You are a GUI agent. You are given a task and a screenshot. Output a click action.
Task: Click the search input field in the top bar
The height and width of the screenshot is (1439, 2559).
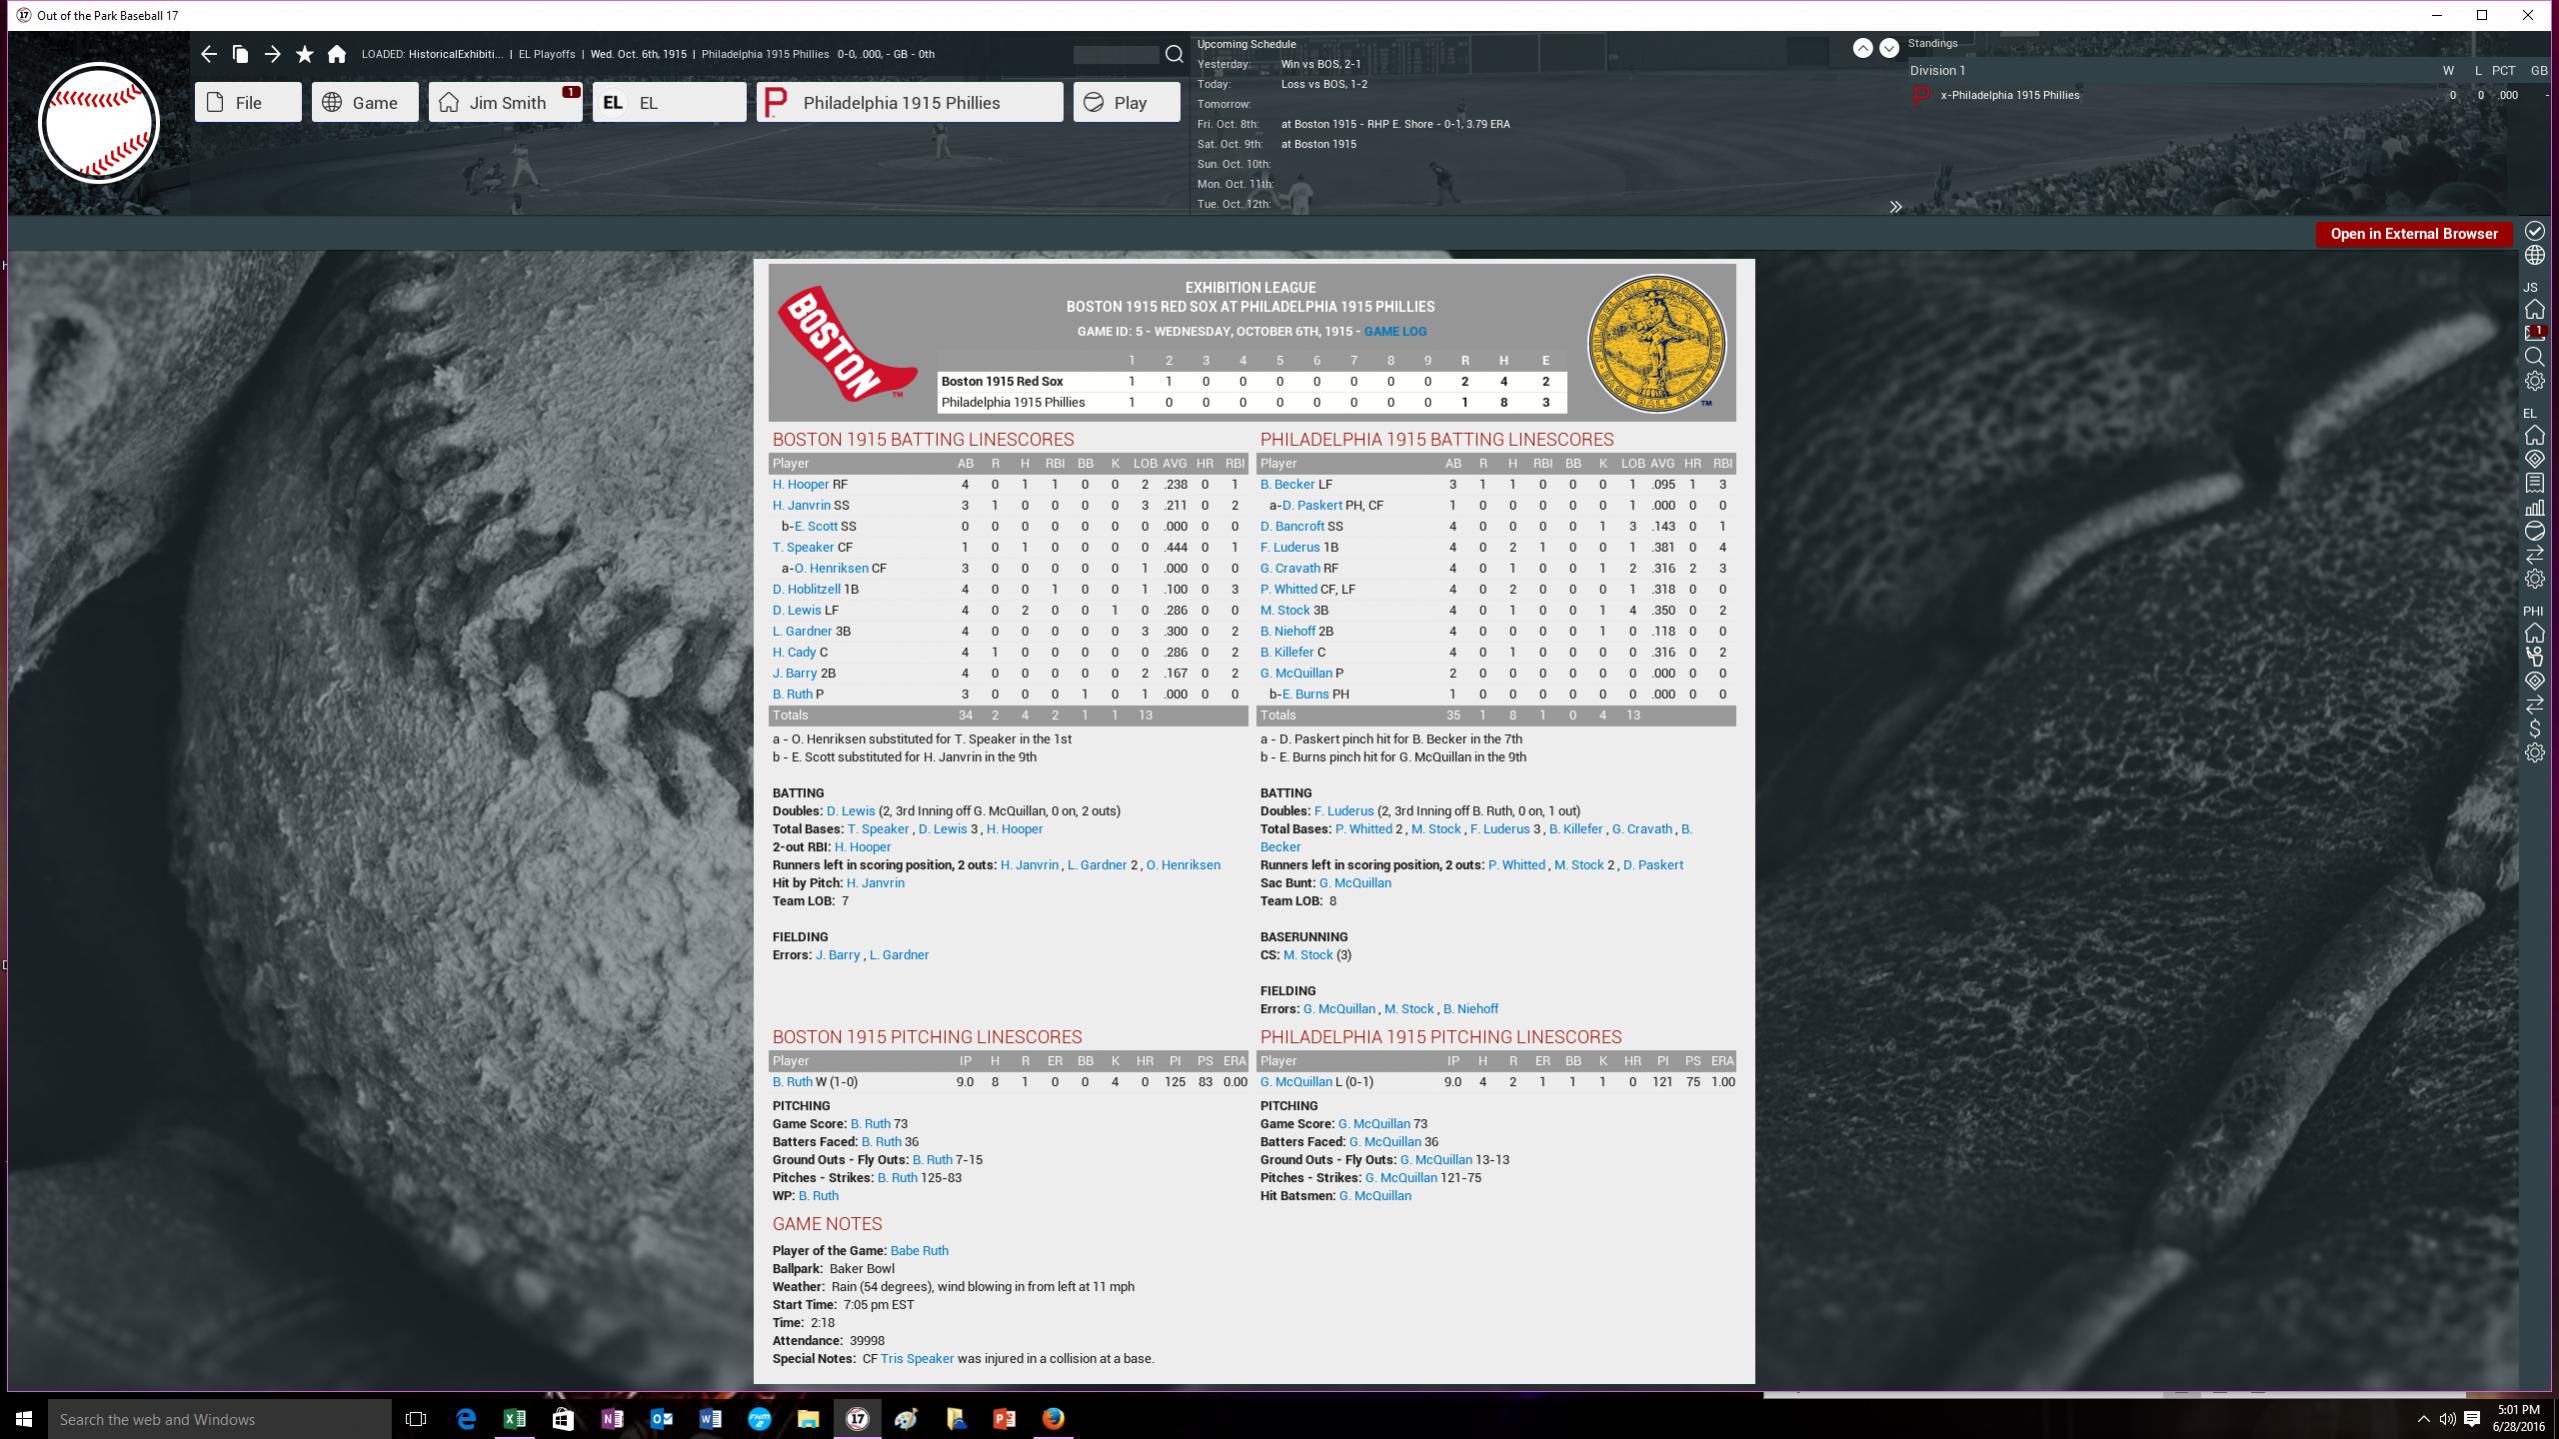point(1116,54)
